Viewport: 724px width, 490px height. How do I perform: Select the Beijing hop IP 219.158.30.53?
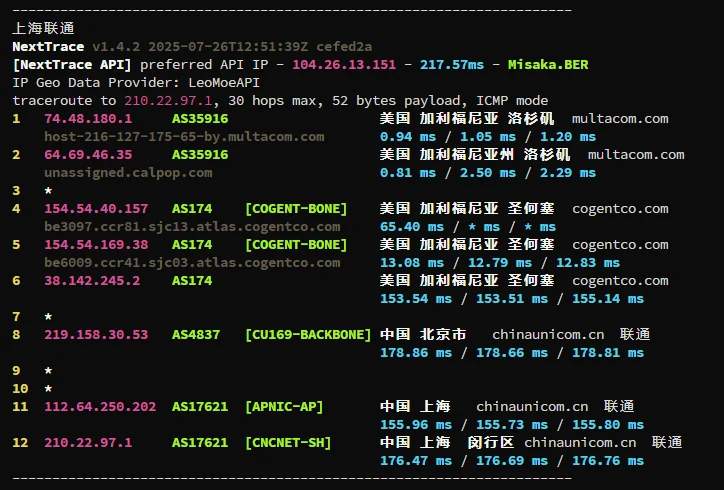coord(96,335)
